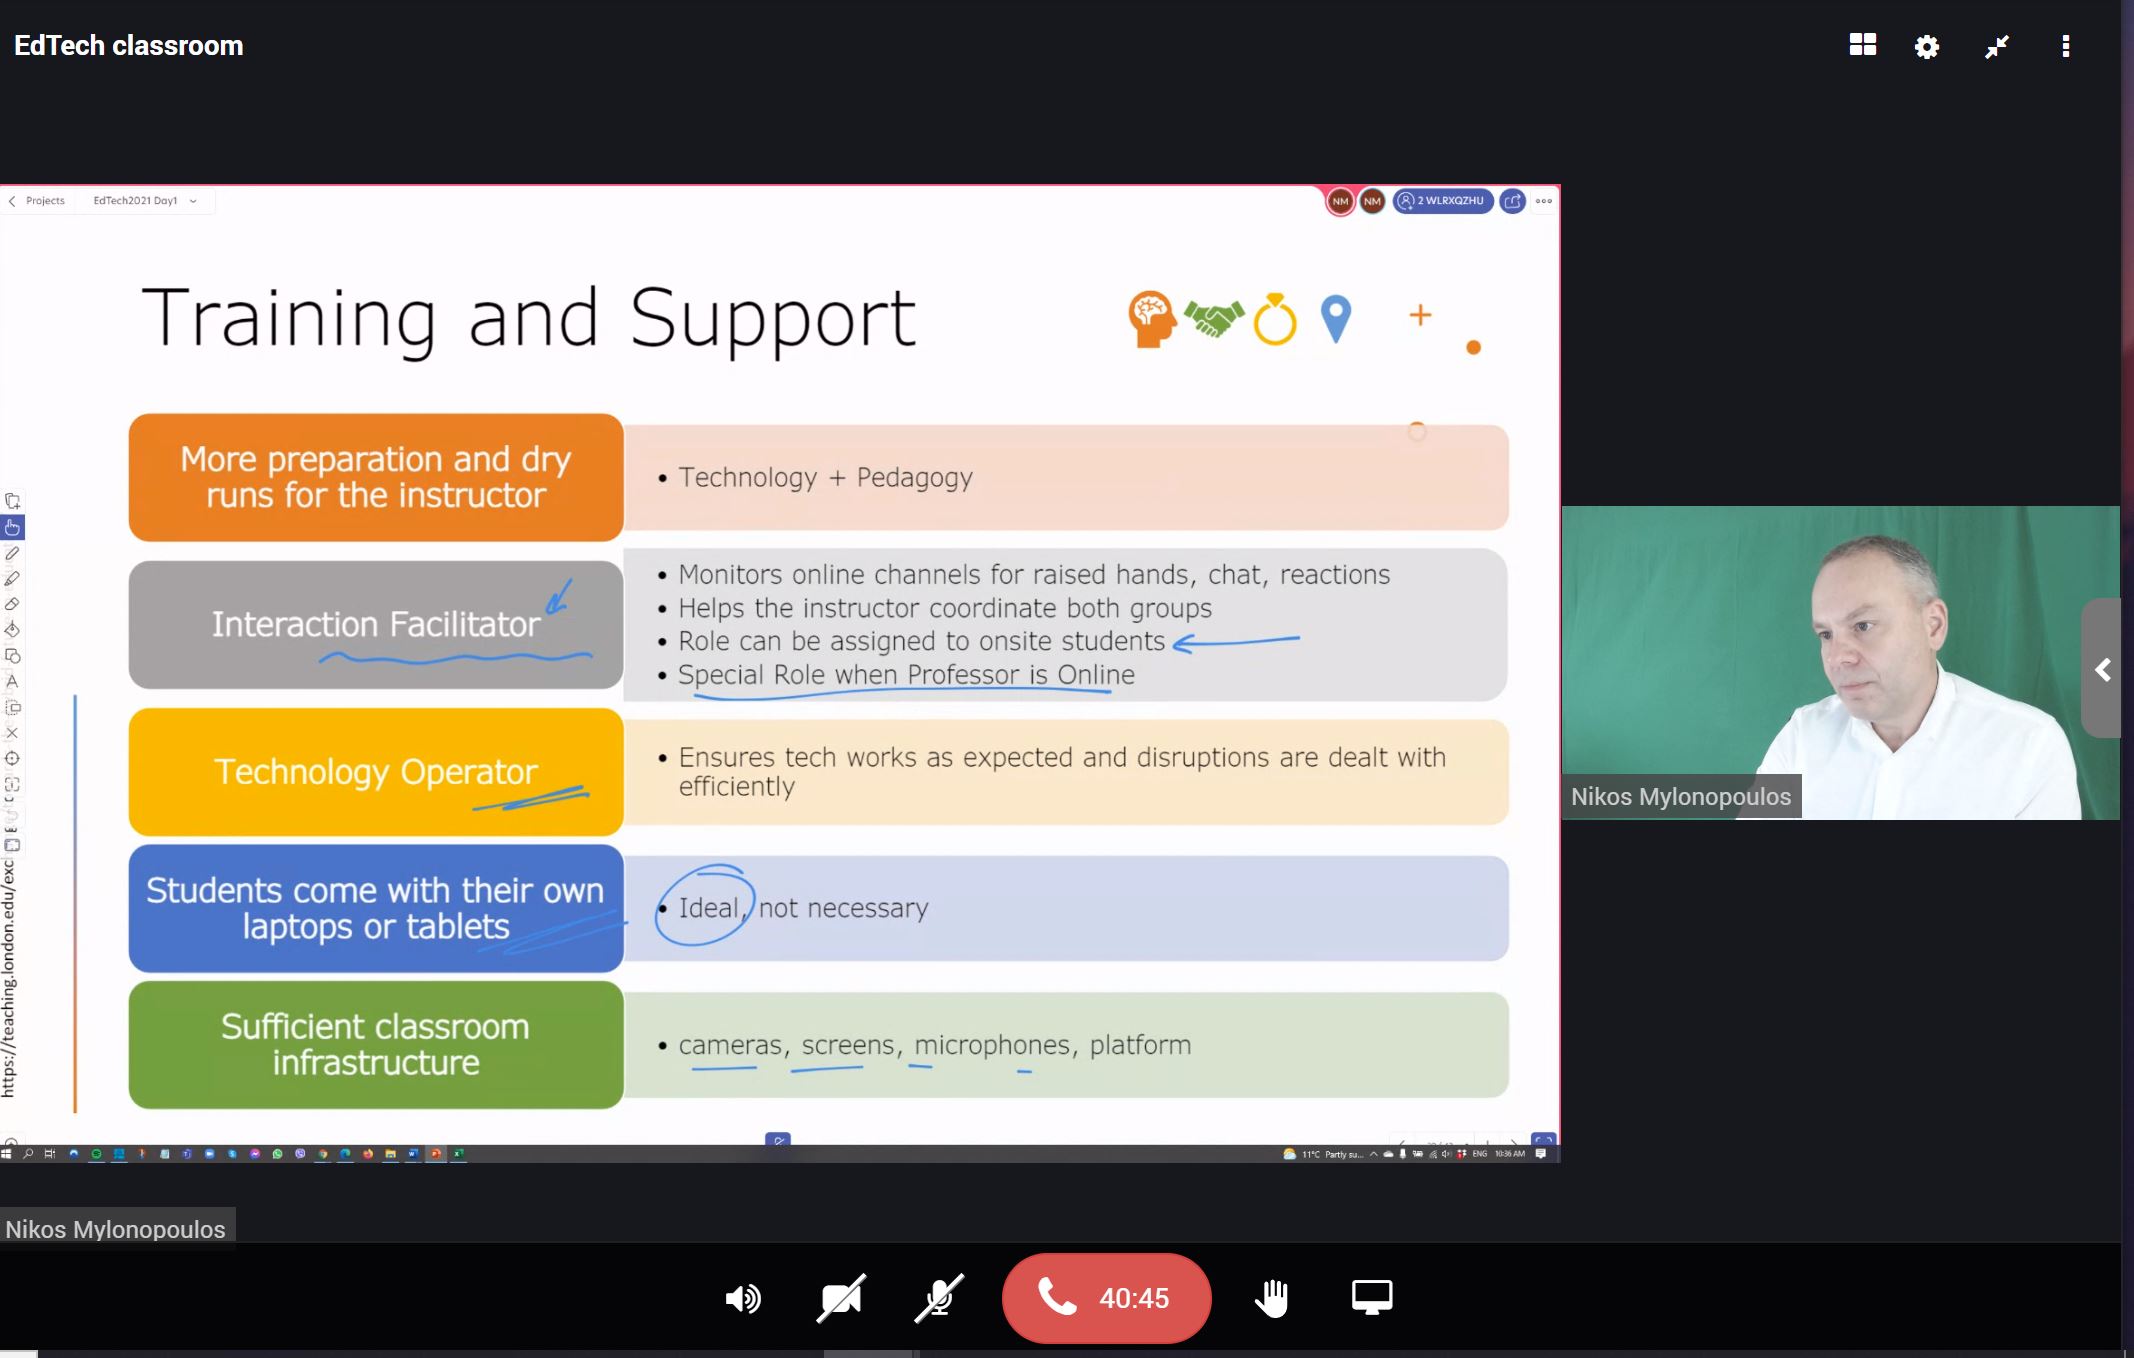Select the text tool
Screen dimensions: 2134x1358
coord(13,681)
